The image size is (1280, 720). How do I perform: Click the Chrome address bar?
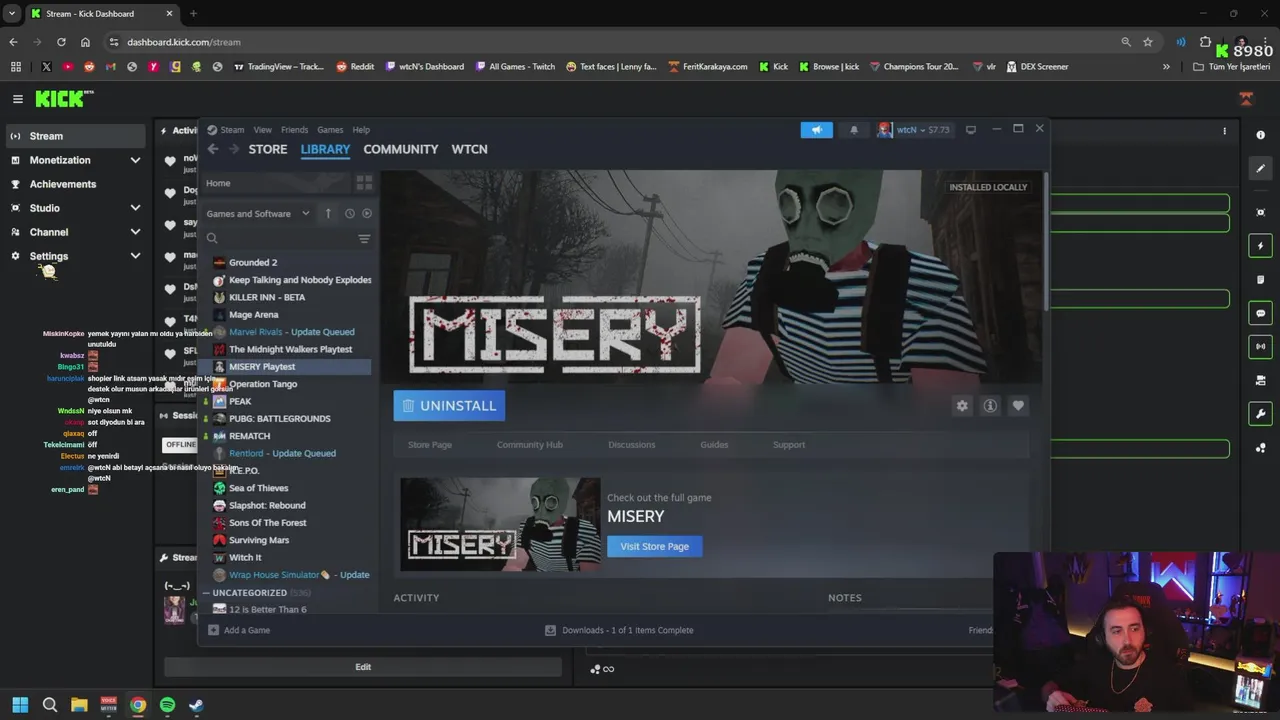click(610, 42)
